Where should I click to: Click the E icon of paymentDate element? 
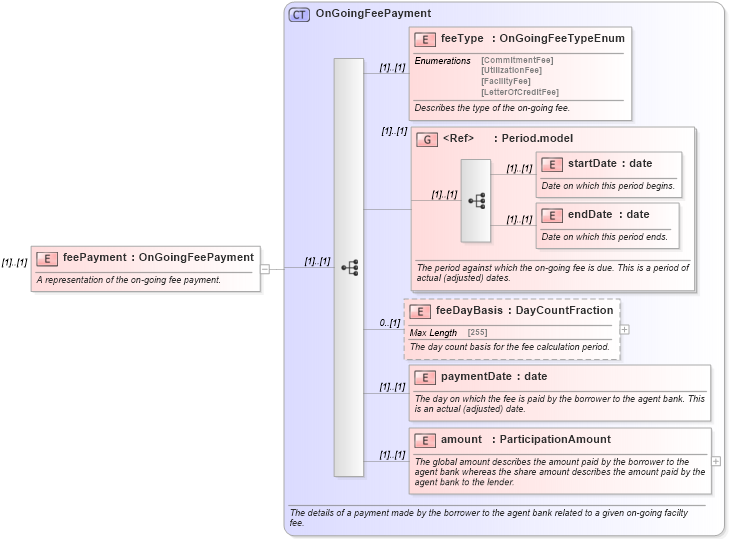coord(425,378)
